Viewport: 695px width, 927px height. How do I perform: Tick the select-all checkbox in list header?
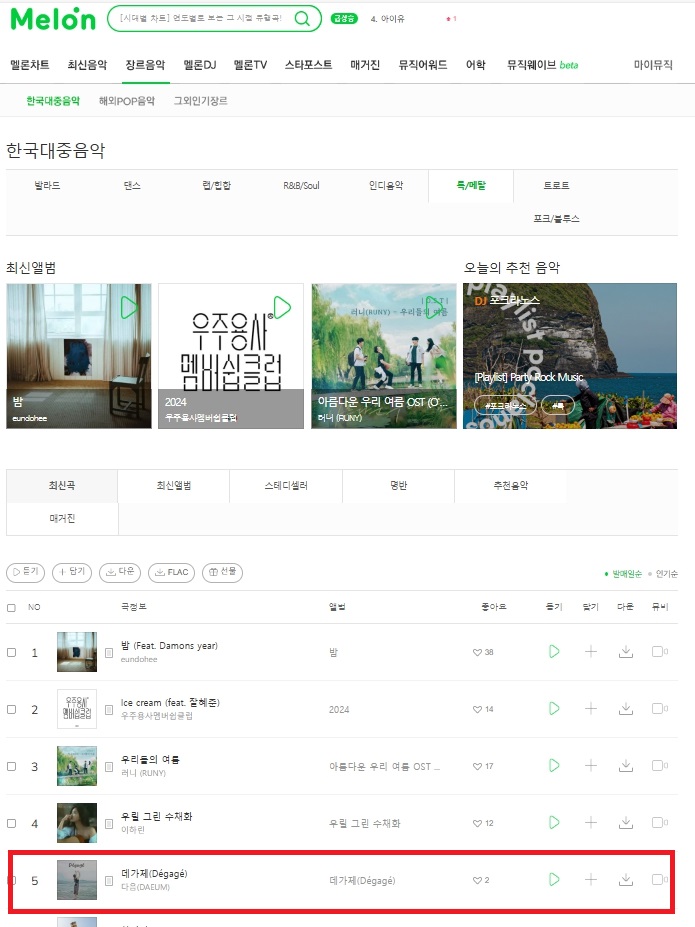(x=11, y=608)
